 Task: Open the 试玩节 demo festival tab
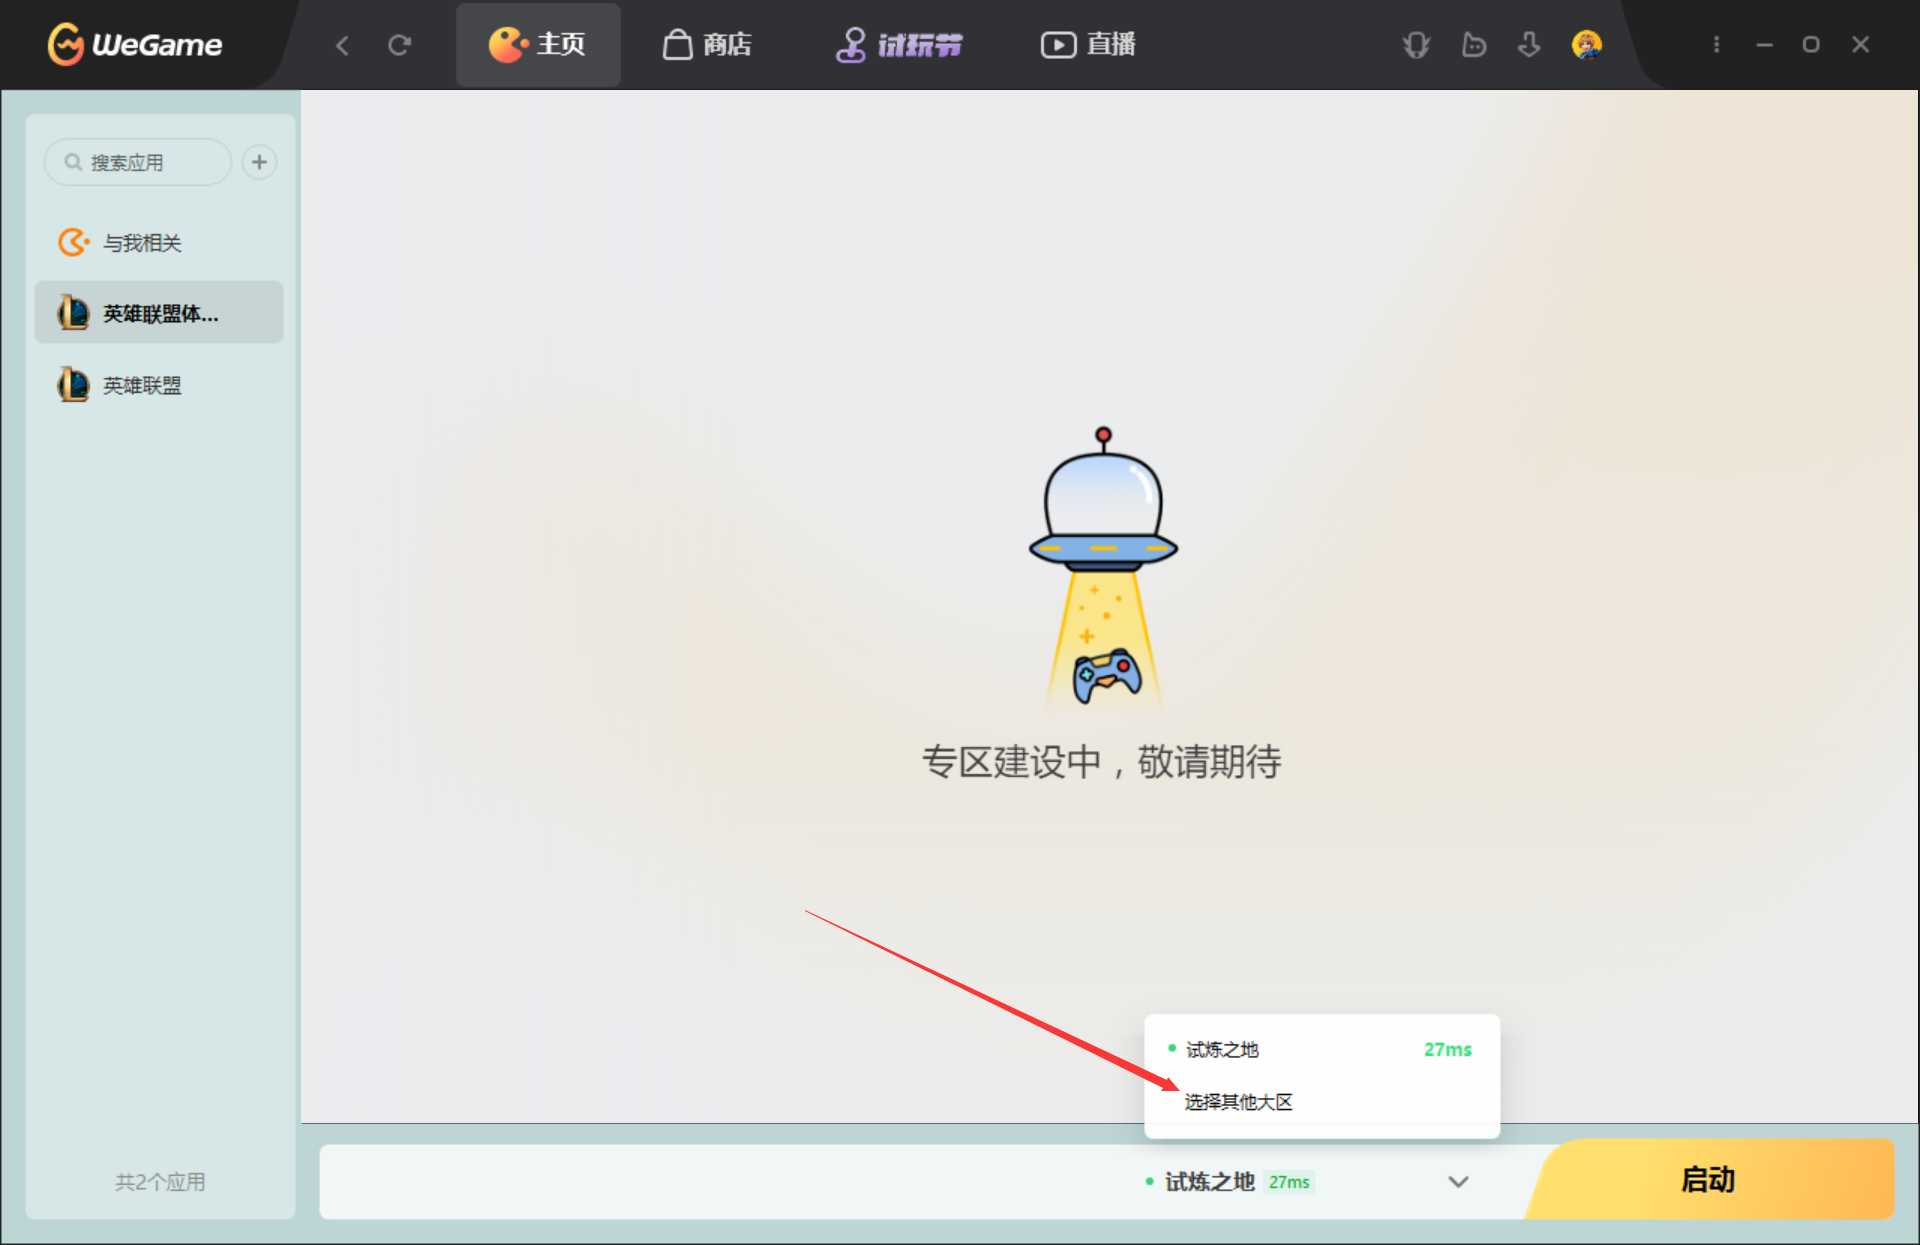pyautogui.click(x=899, y=45)
